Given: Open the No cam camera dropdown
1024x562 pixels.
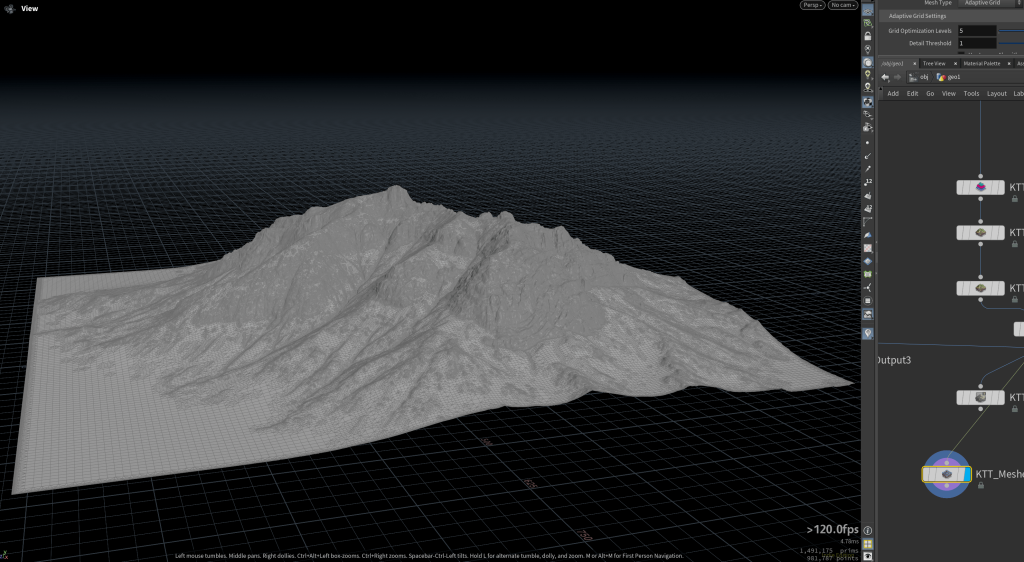Looking at the screenshot, I should tap(842, 5).
